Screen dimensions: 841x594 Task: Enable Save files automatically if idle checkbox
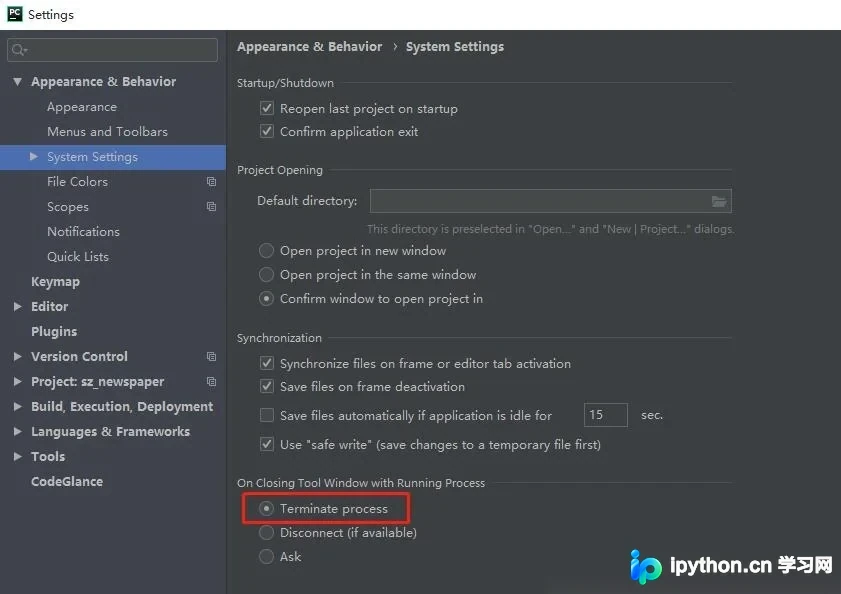[267, 415]
